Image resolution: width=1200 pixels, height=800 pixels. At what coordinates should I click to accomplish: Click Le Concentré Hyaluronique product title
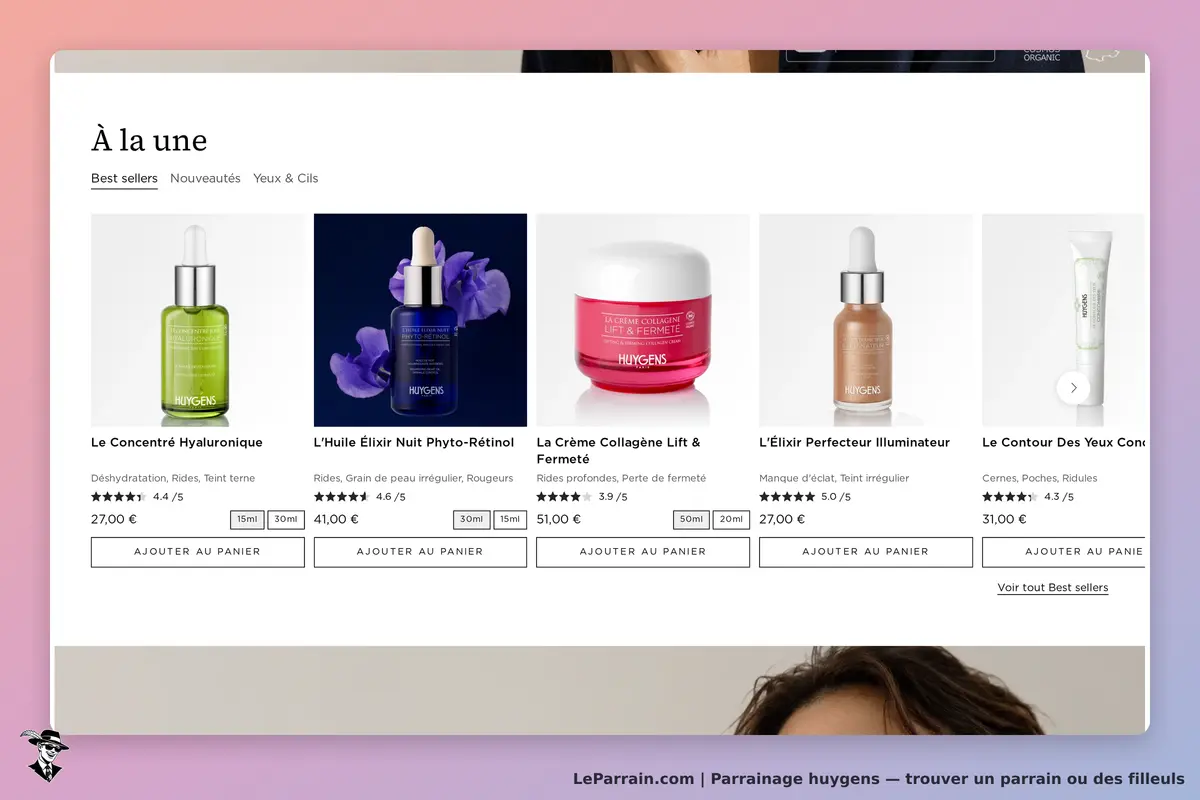[x=177, y=442]
